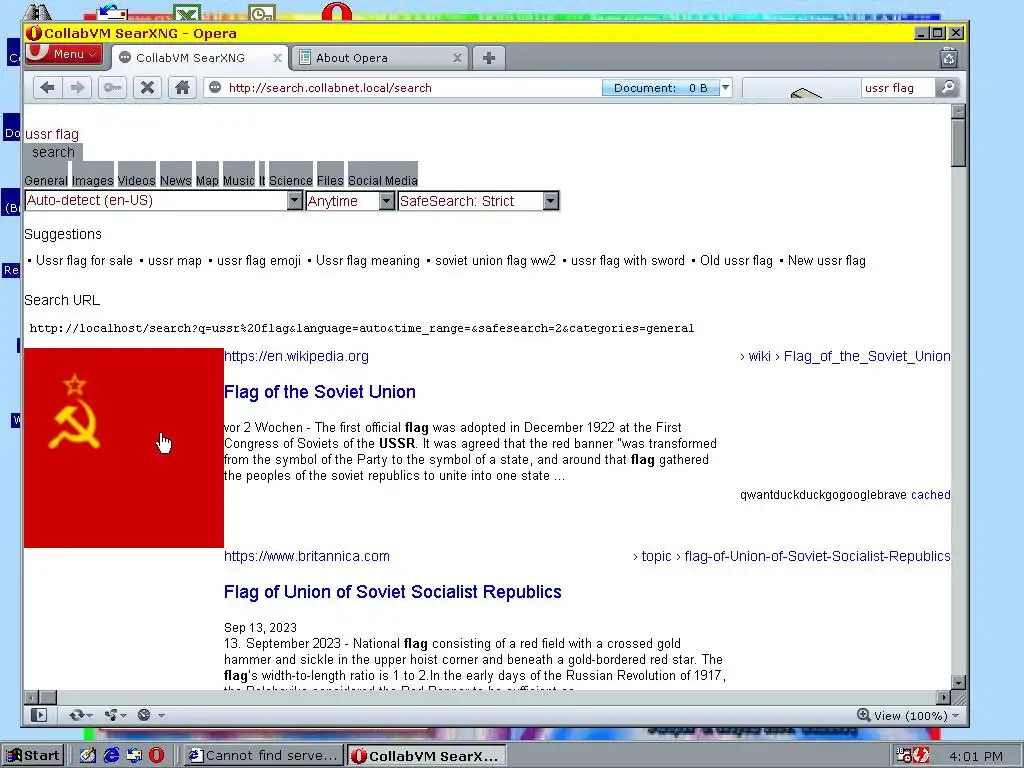Open the password wand key button
Image resolution: width=1024 pixels, height=768 pixels.
tap(112, 88)
